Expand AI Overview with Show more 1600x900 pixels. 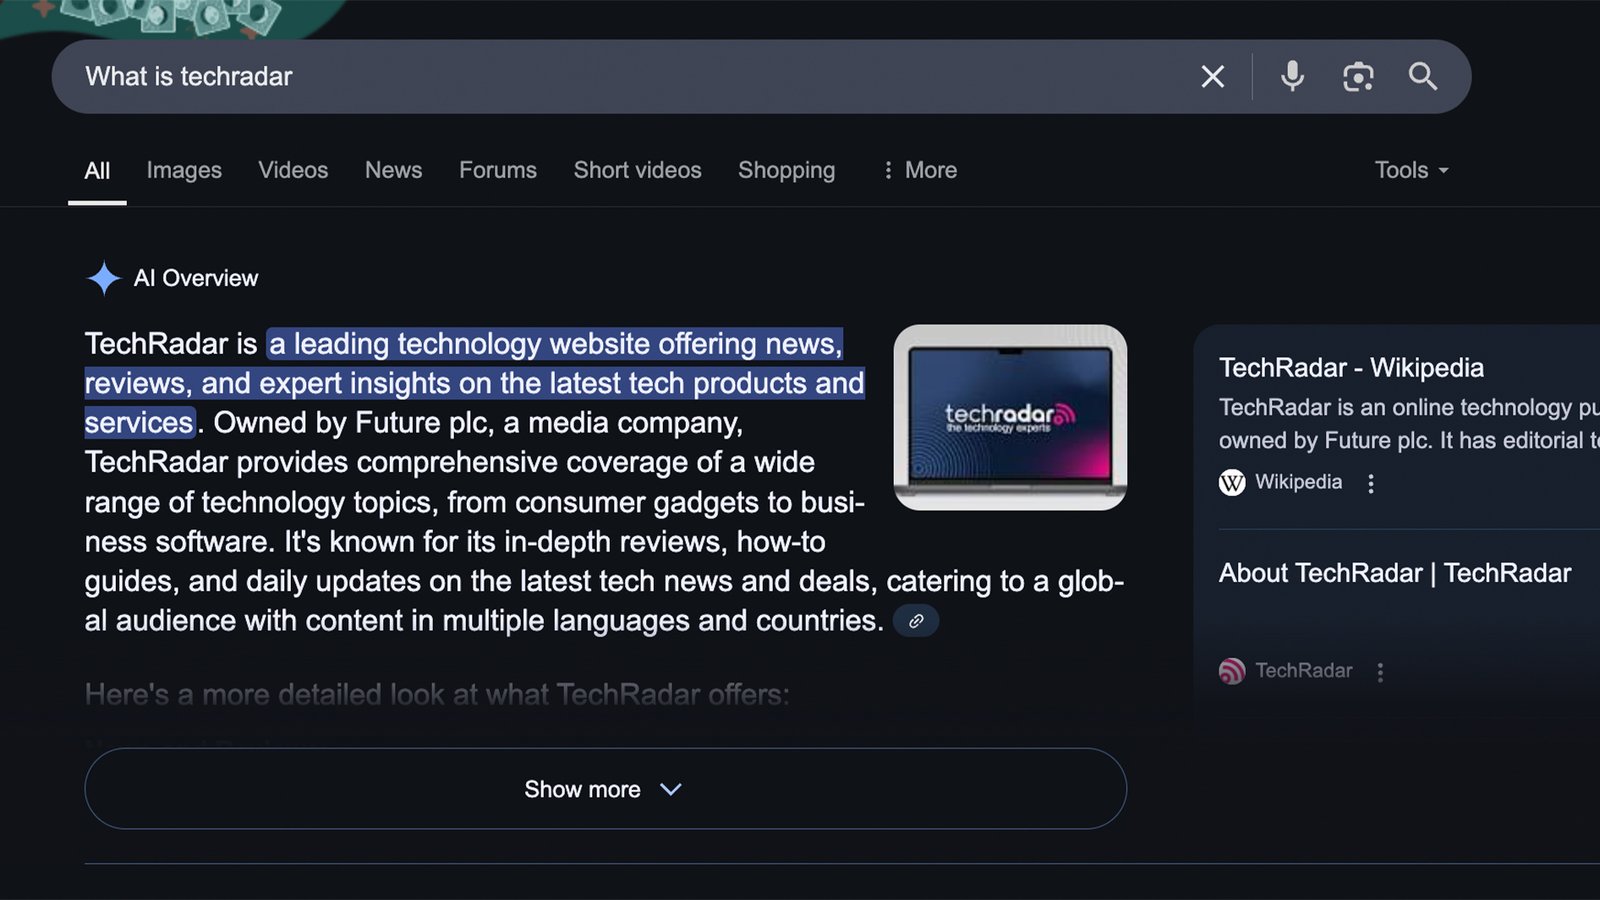(x=605, y=789)
